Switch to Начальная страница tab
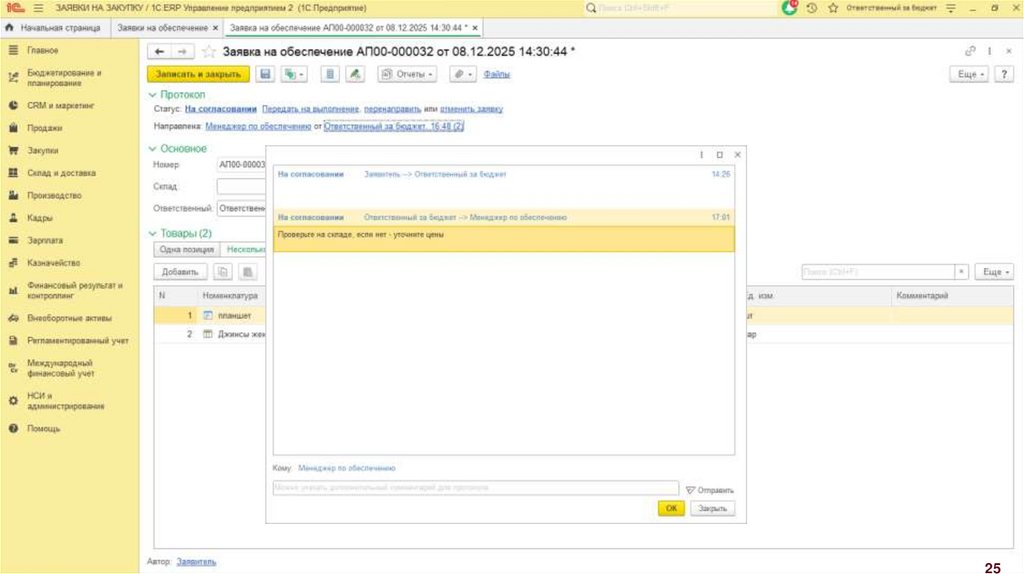Viewport: 1024px width, 574px height. pos(54,28)
